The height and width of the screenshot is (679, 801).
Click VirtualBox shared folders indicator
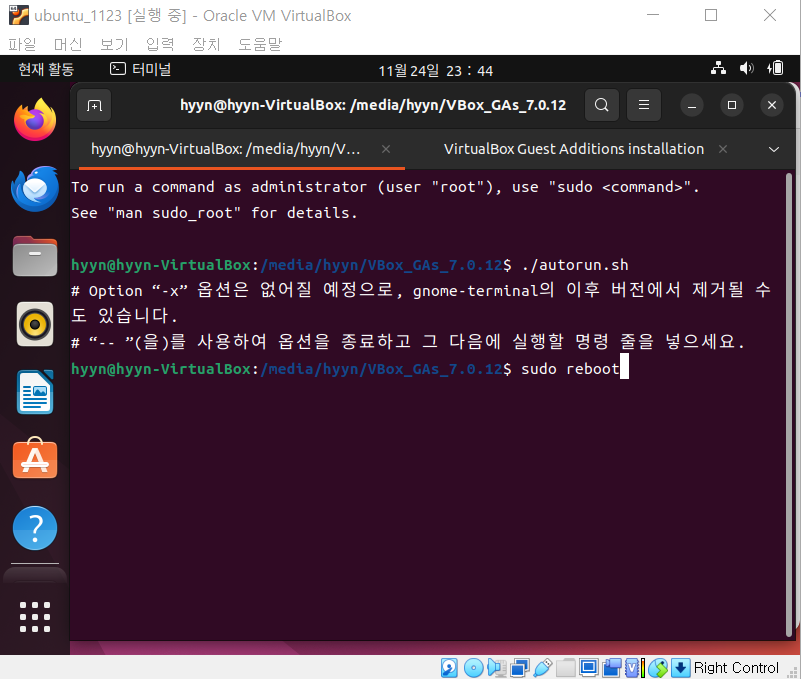(x=566, y=668)
